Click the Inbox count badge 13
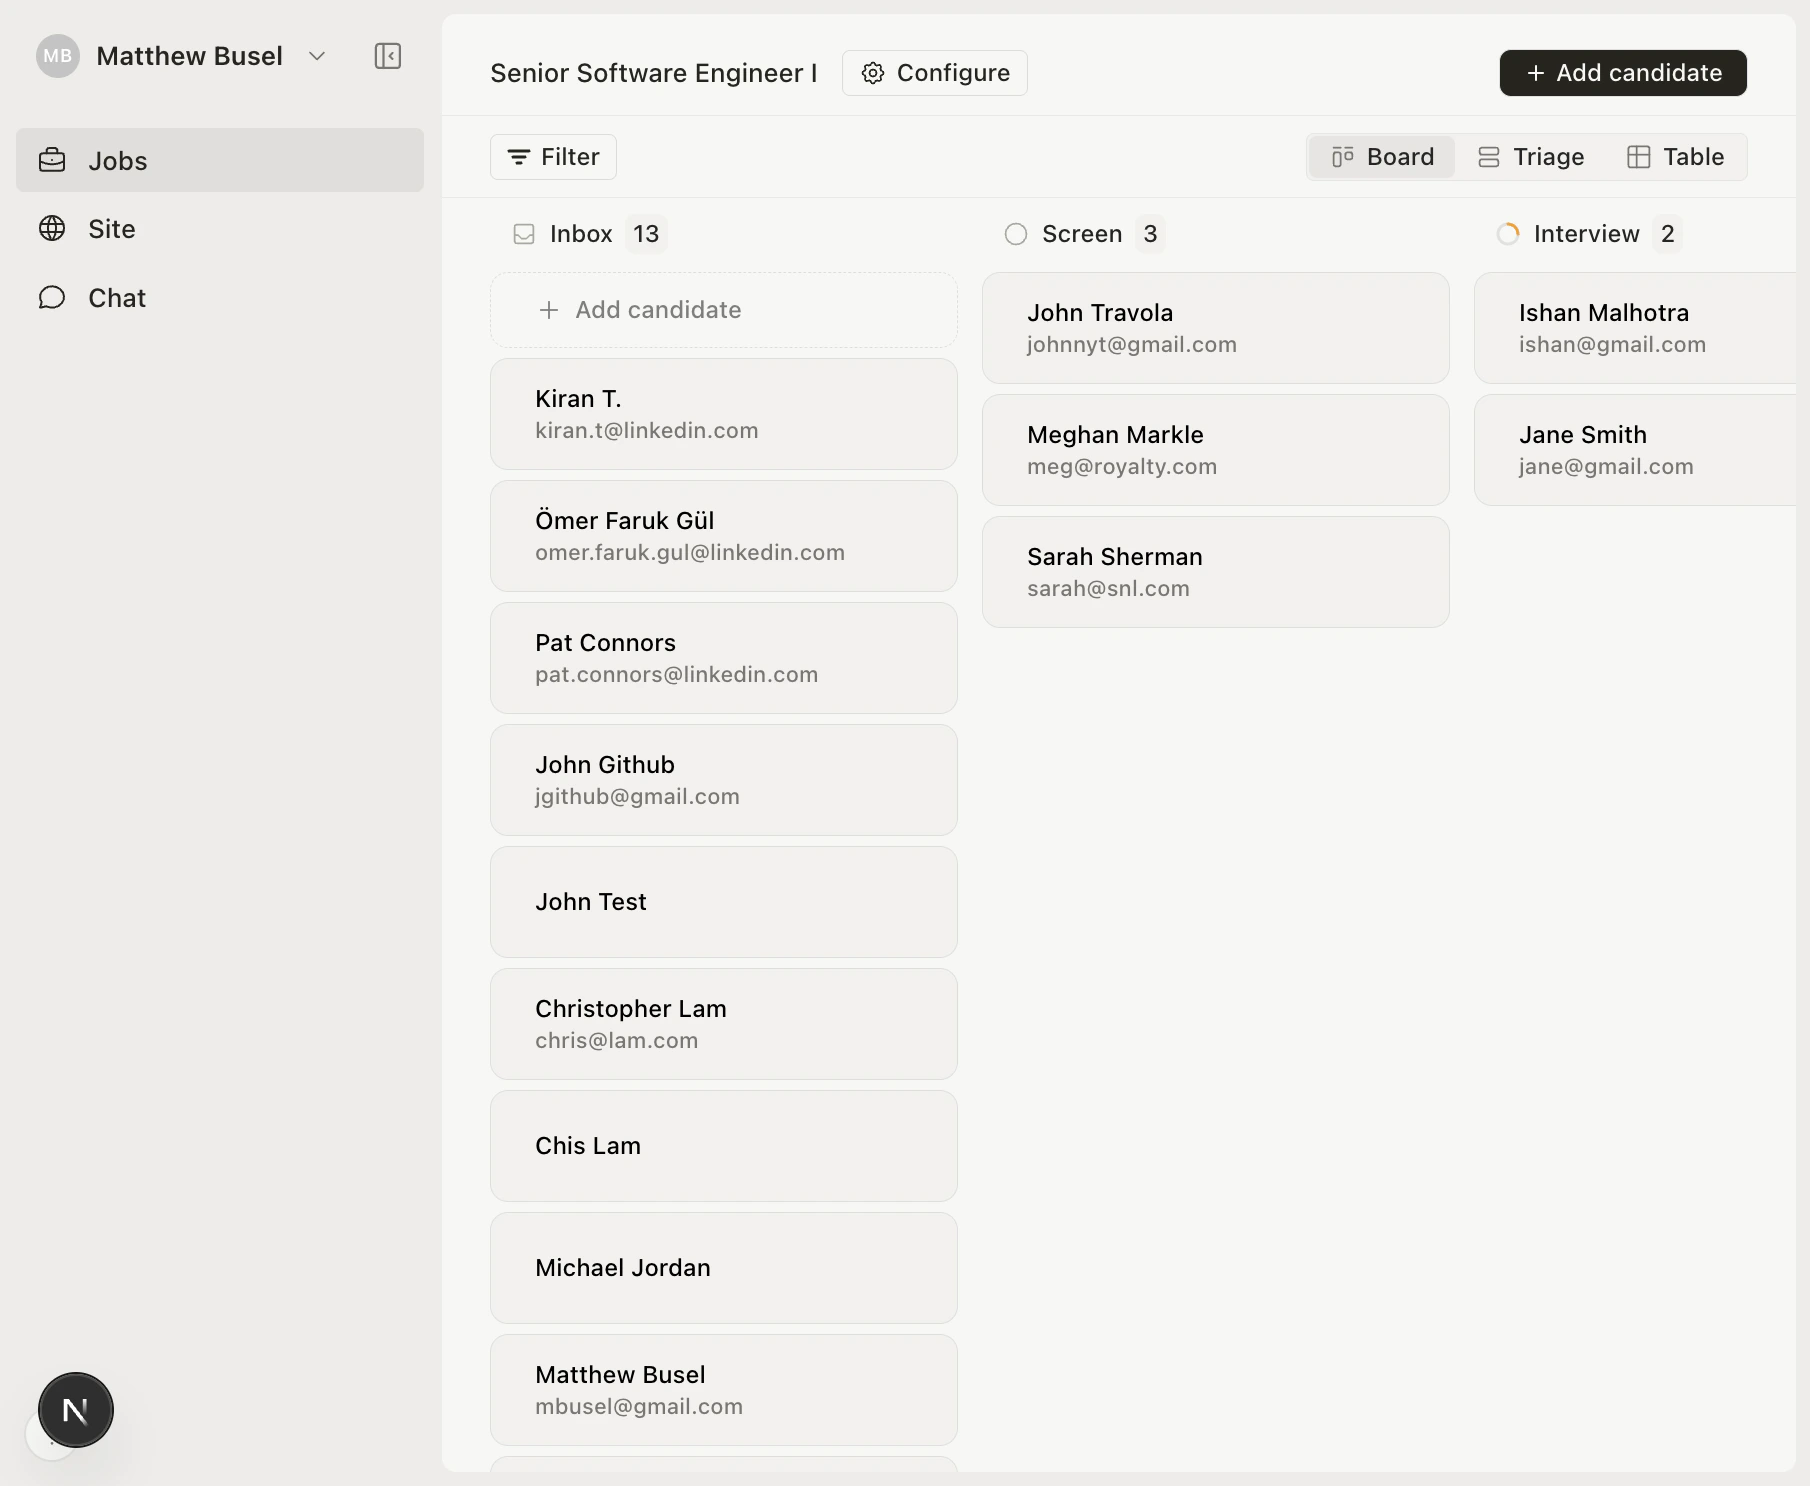The image size is (1810, 1486). coord(646,234)
